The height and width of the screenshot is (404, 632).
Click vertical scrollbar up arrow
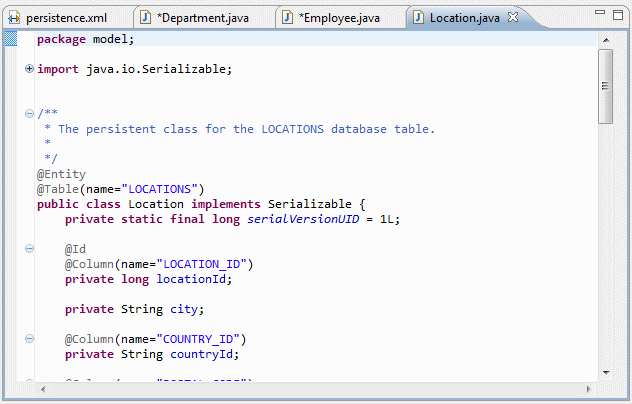click(x=606, y=40)
